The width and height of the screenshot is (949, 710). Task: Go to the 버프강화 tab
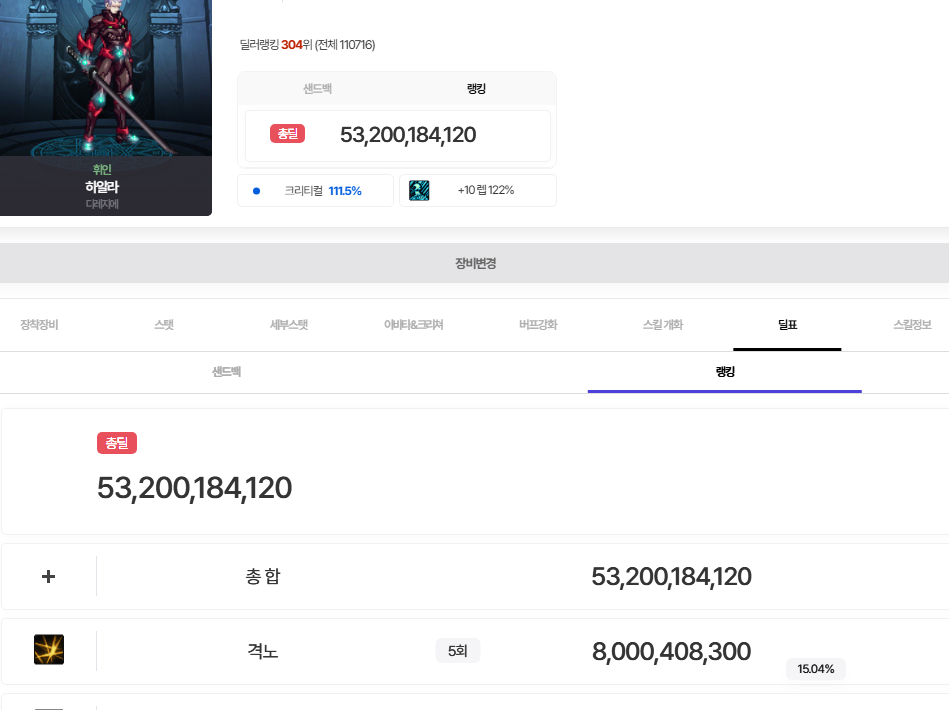click(x=538, y=325)
